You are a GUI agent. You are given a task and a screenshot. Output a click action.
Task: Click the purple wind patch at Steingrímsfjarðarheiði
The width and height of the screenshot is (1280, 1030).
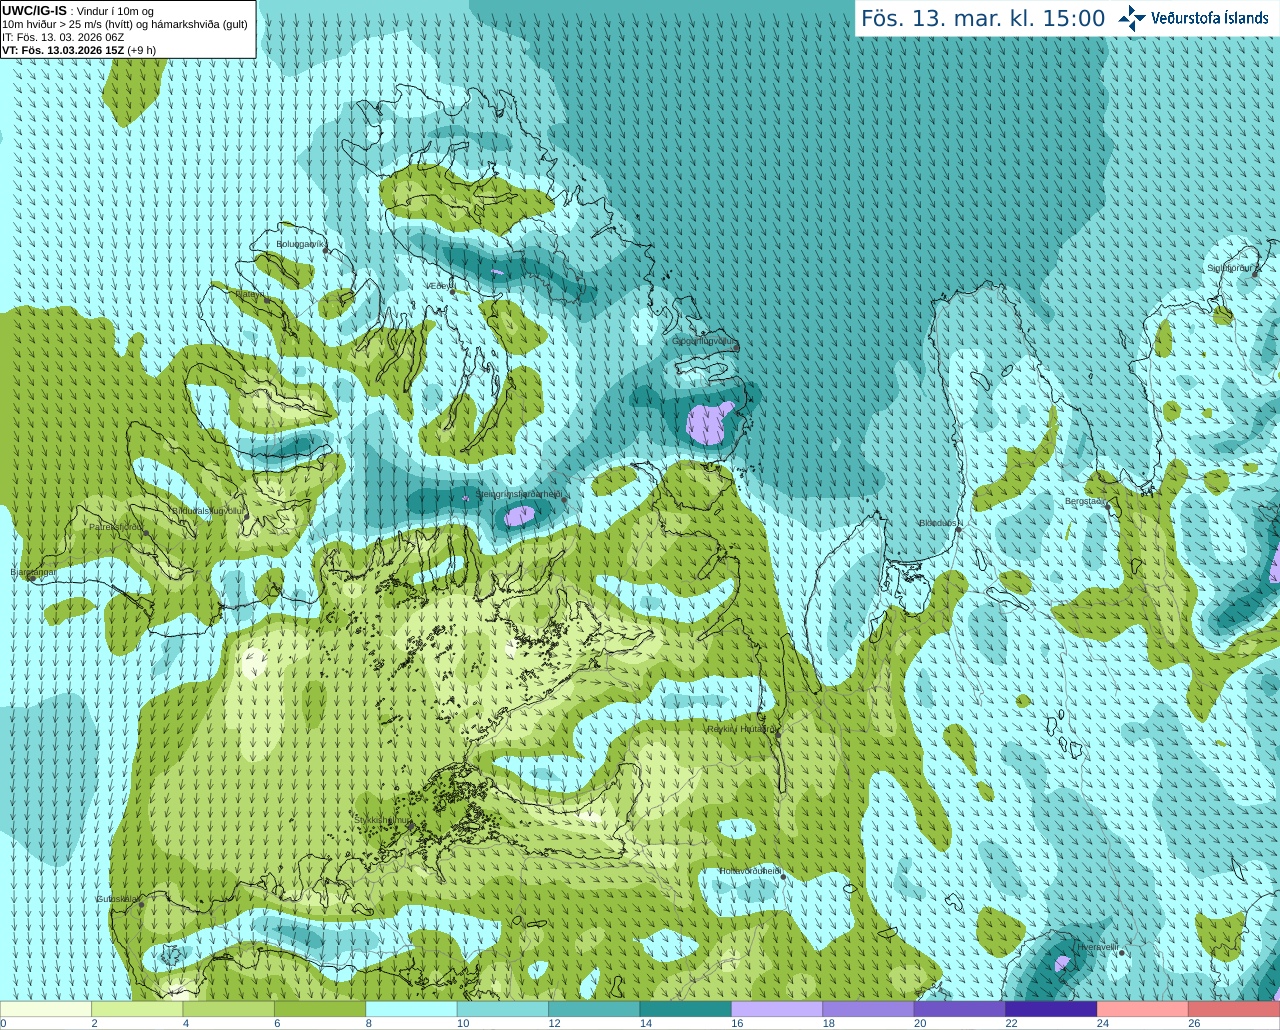click(519, 516)
